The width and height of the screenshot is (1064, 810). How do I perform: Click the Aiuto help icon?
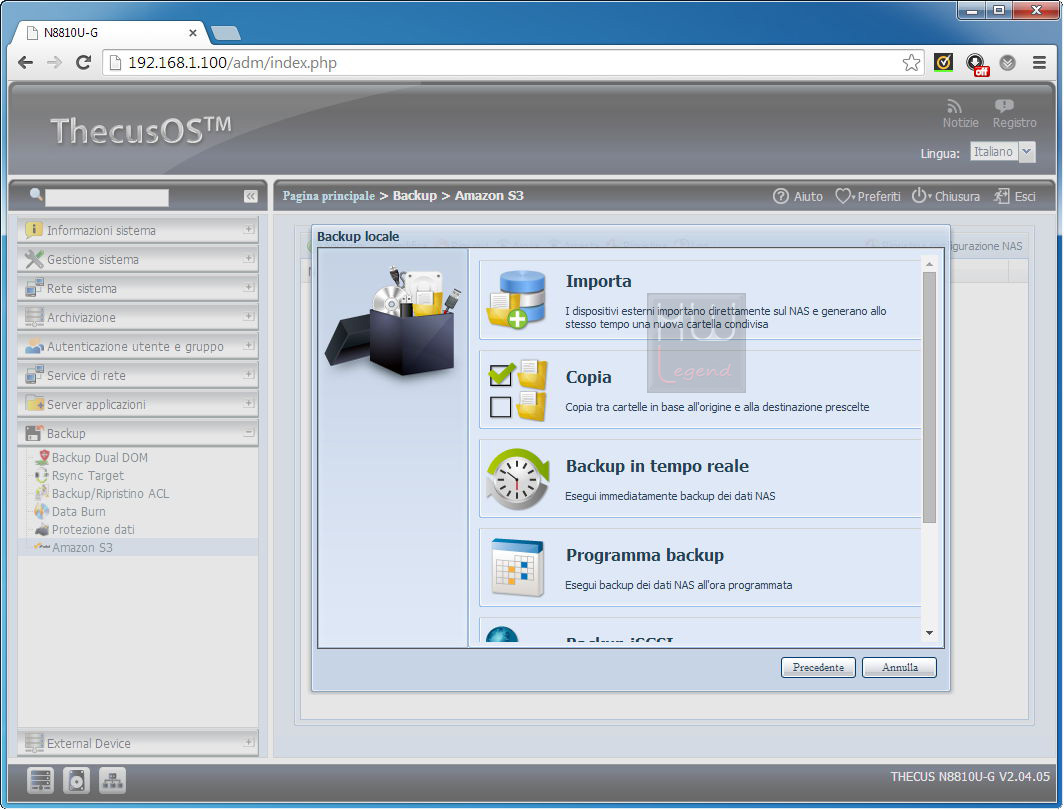coord(780,196)
